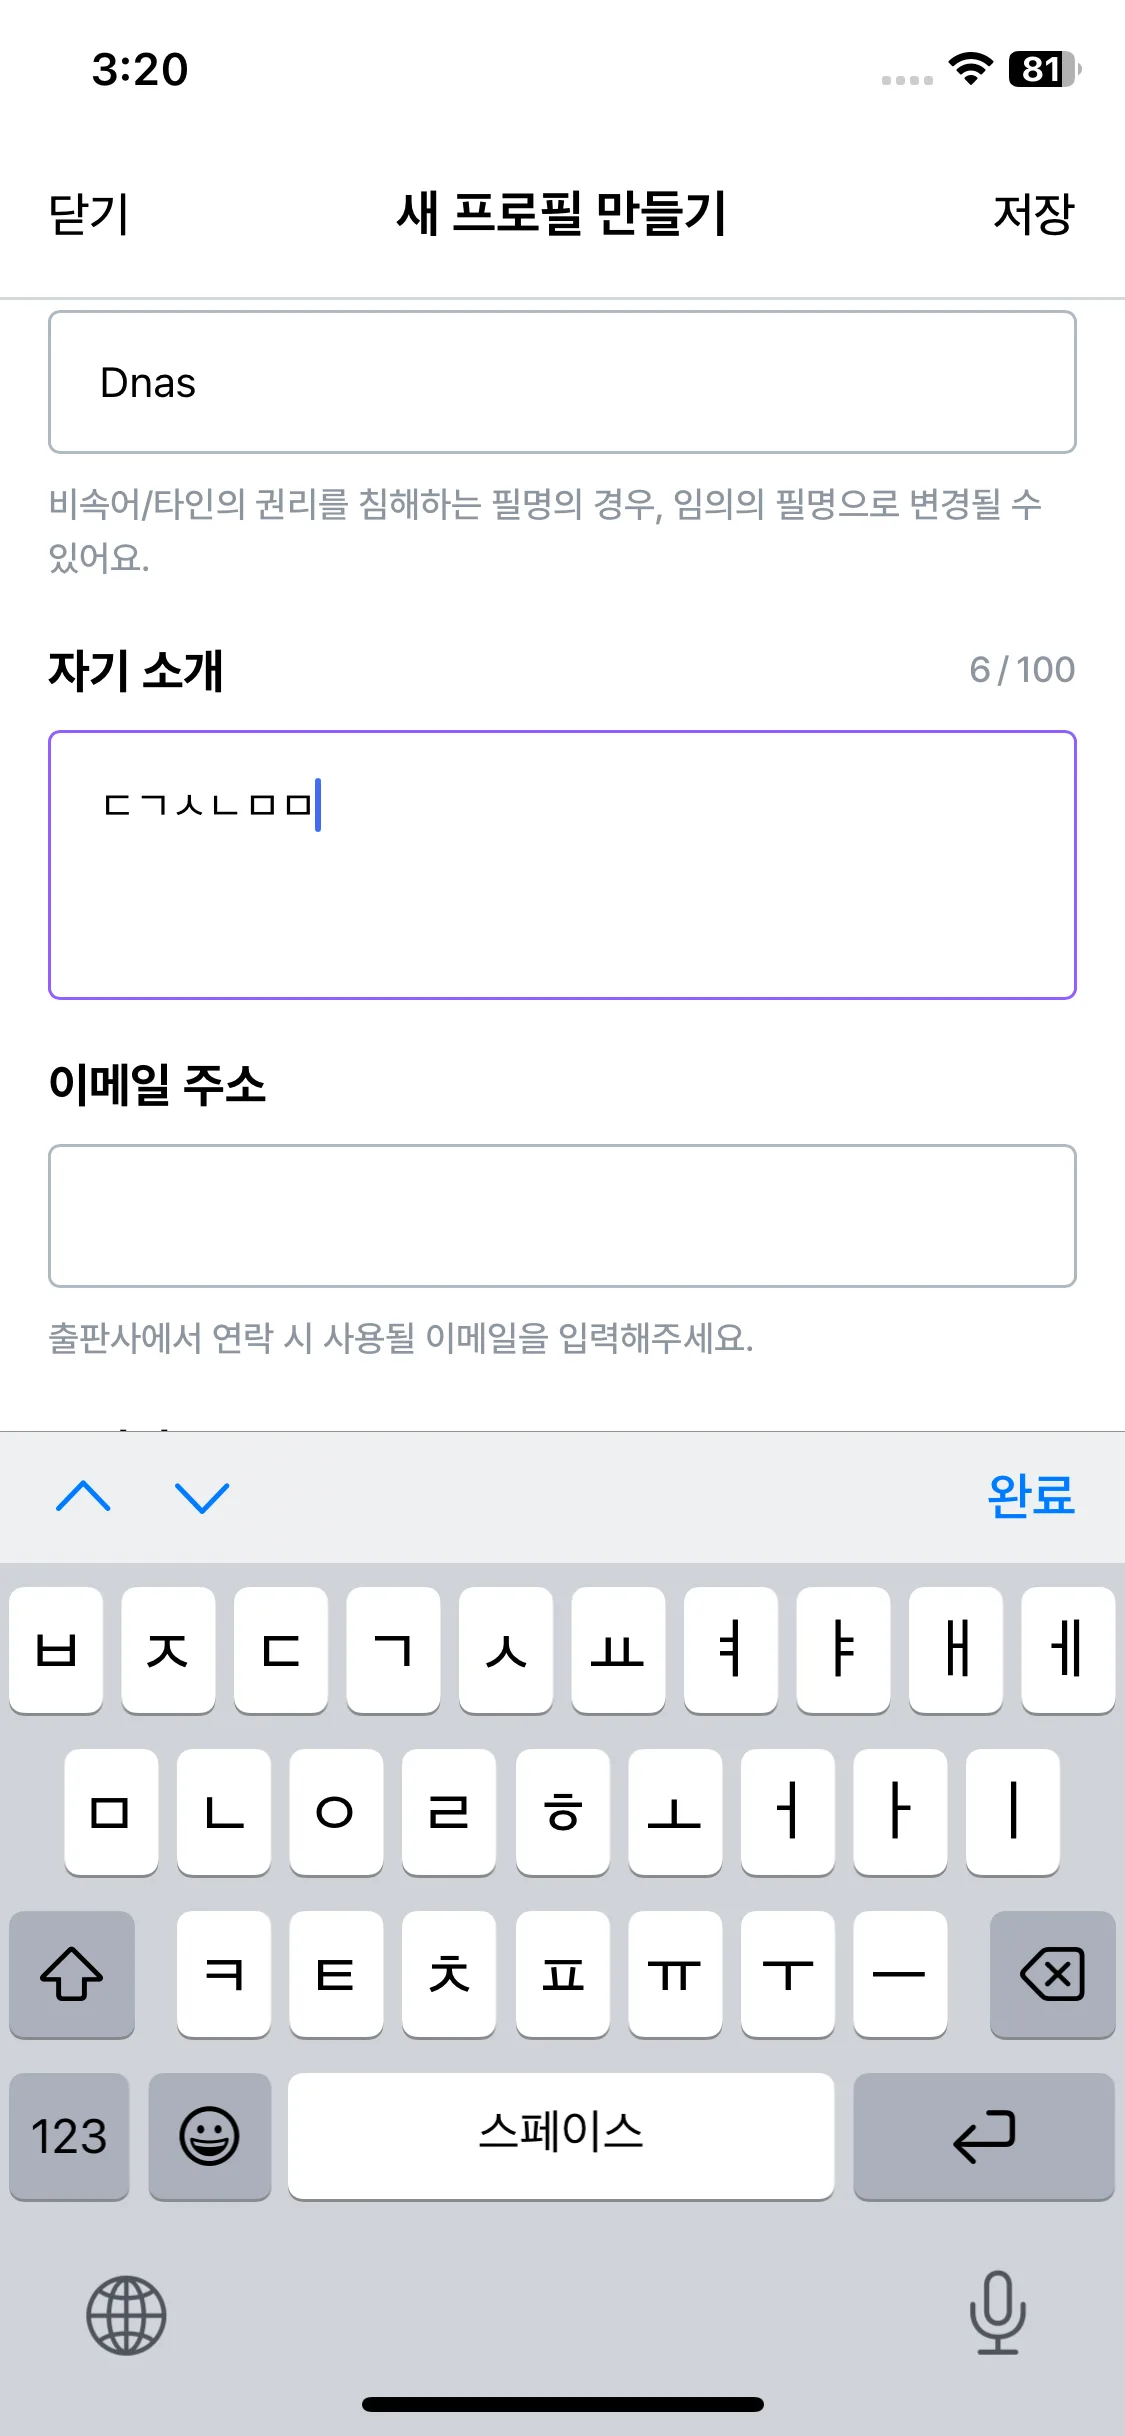Type the ㅂ key

point(56,1650)
